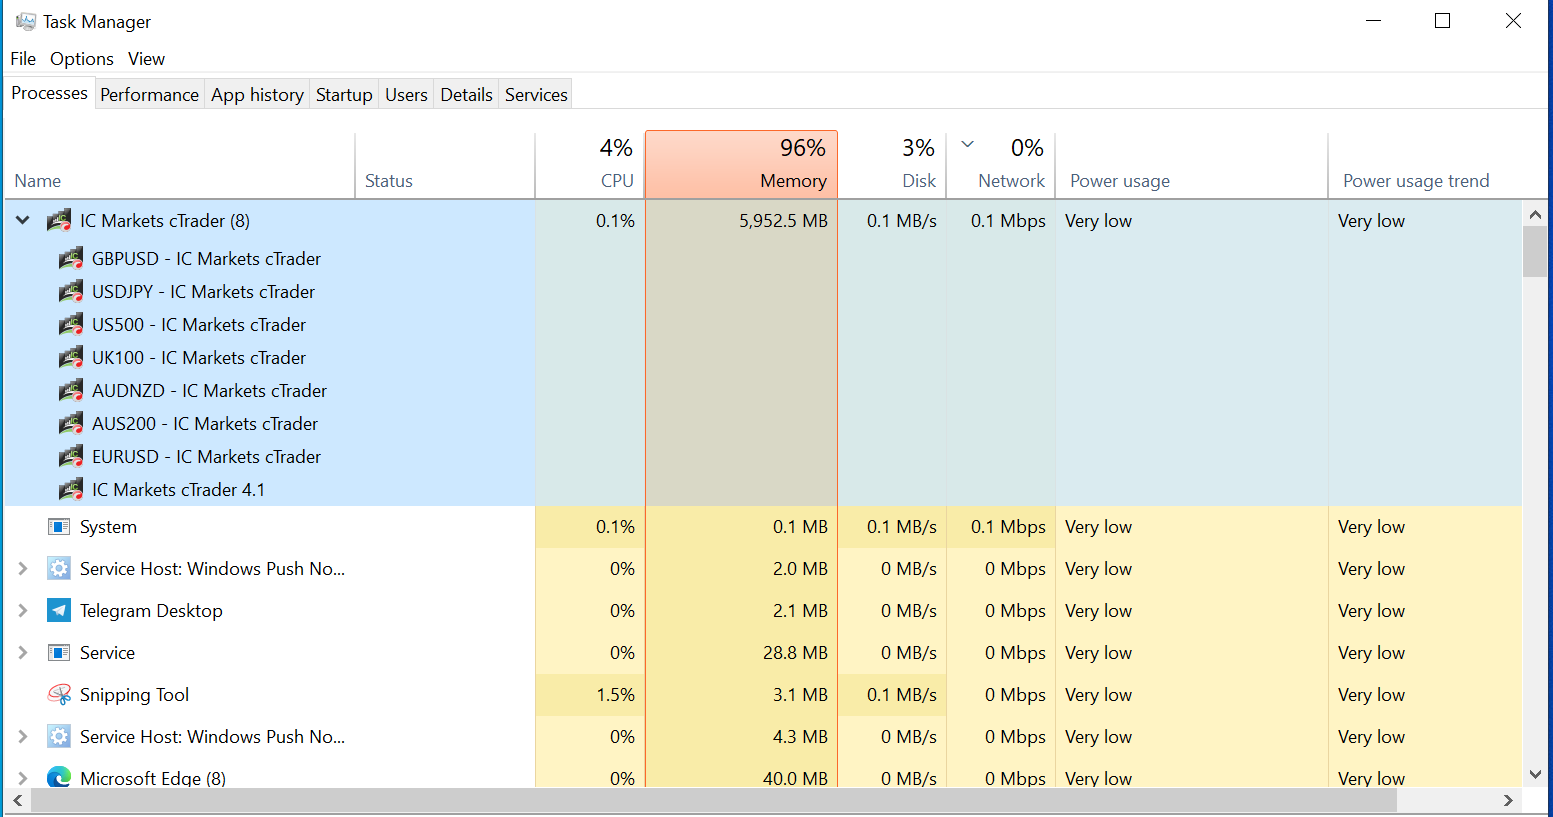Image resolution: width=1553 pixels, height=817 pixels.
Task: Expand the Microsoft Edge (8) group
Action: click(23, 778)
